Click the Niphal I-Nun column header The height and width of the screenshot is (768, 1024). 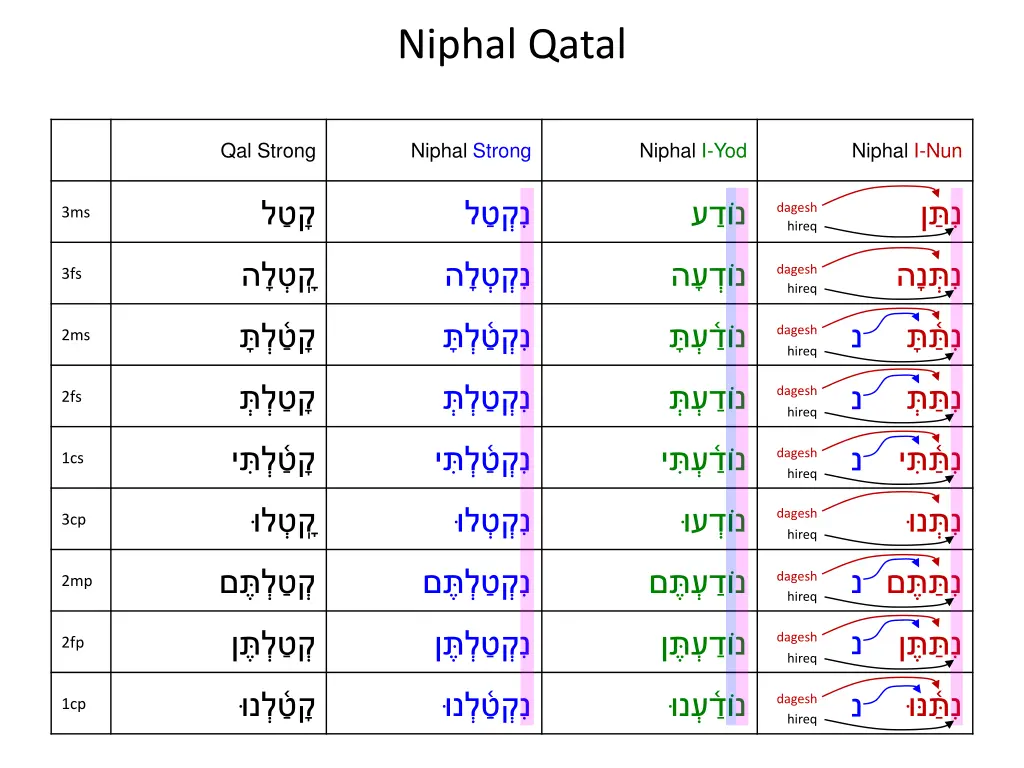tap(906, 151)
